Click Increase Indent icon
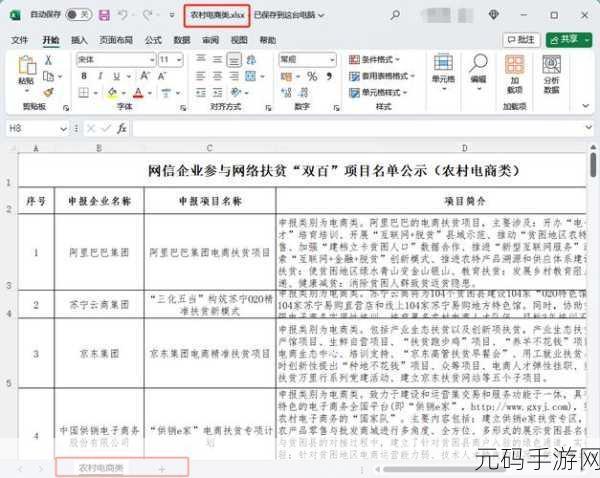600x478 pixels. click(x=217, y=93)
